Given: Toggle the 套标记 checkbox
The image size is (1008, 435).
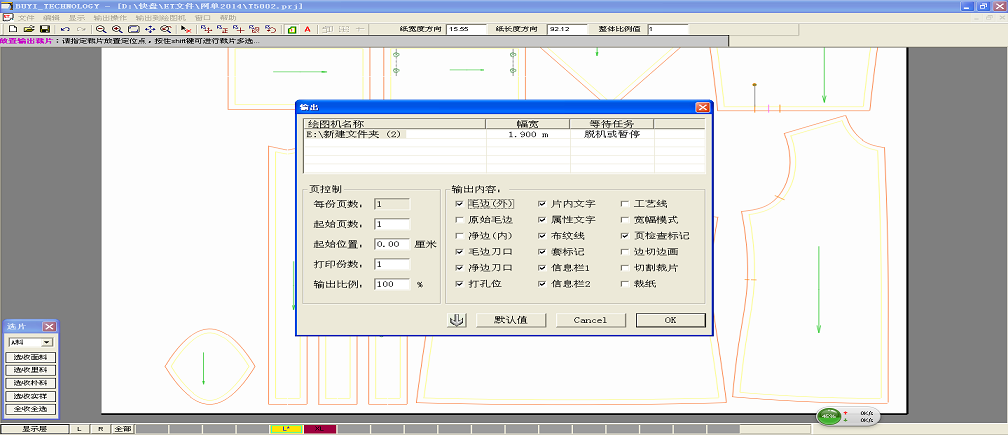Looking at the screenshot, I should [x=542, y=252].
